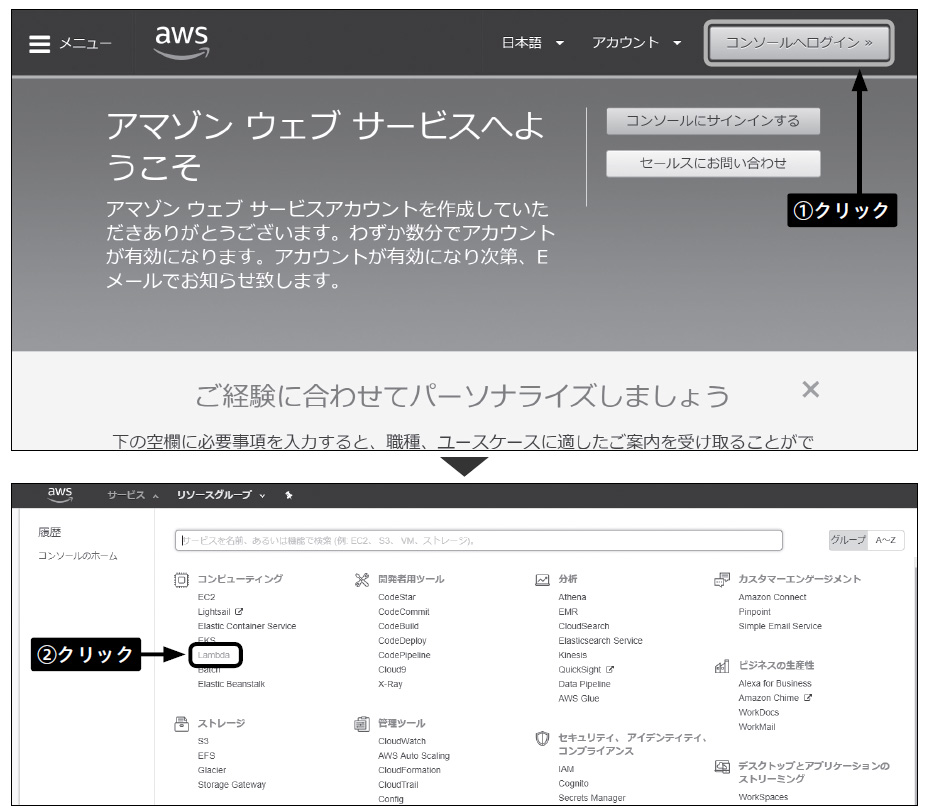
Task: Open the EFS service link
Action: point(206,756)
